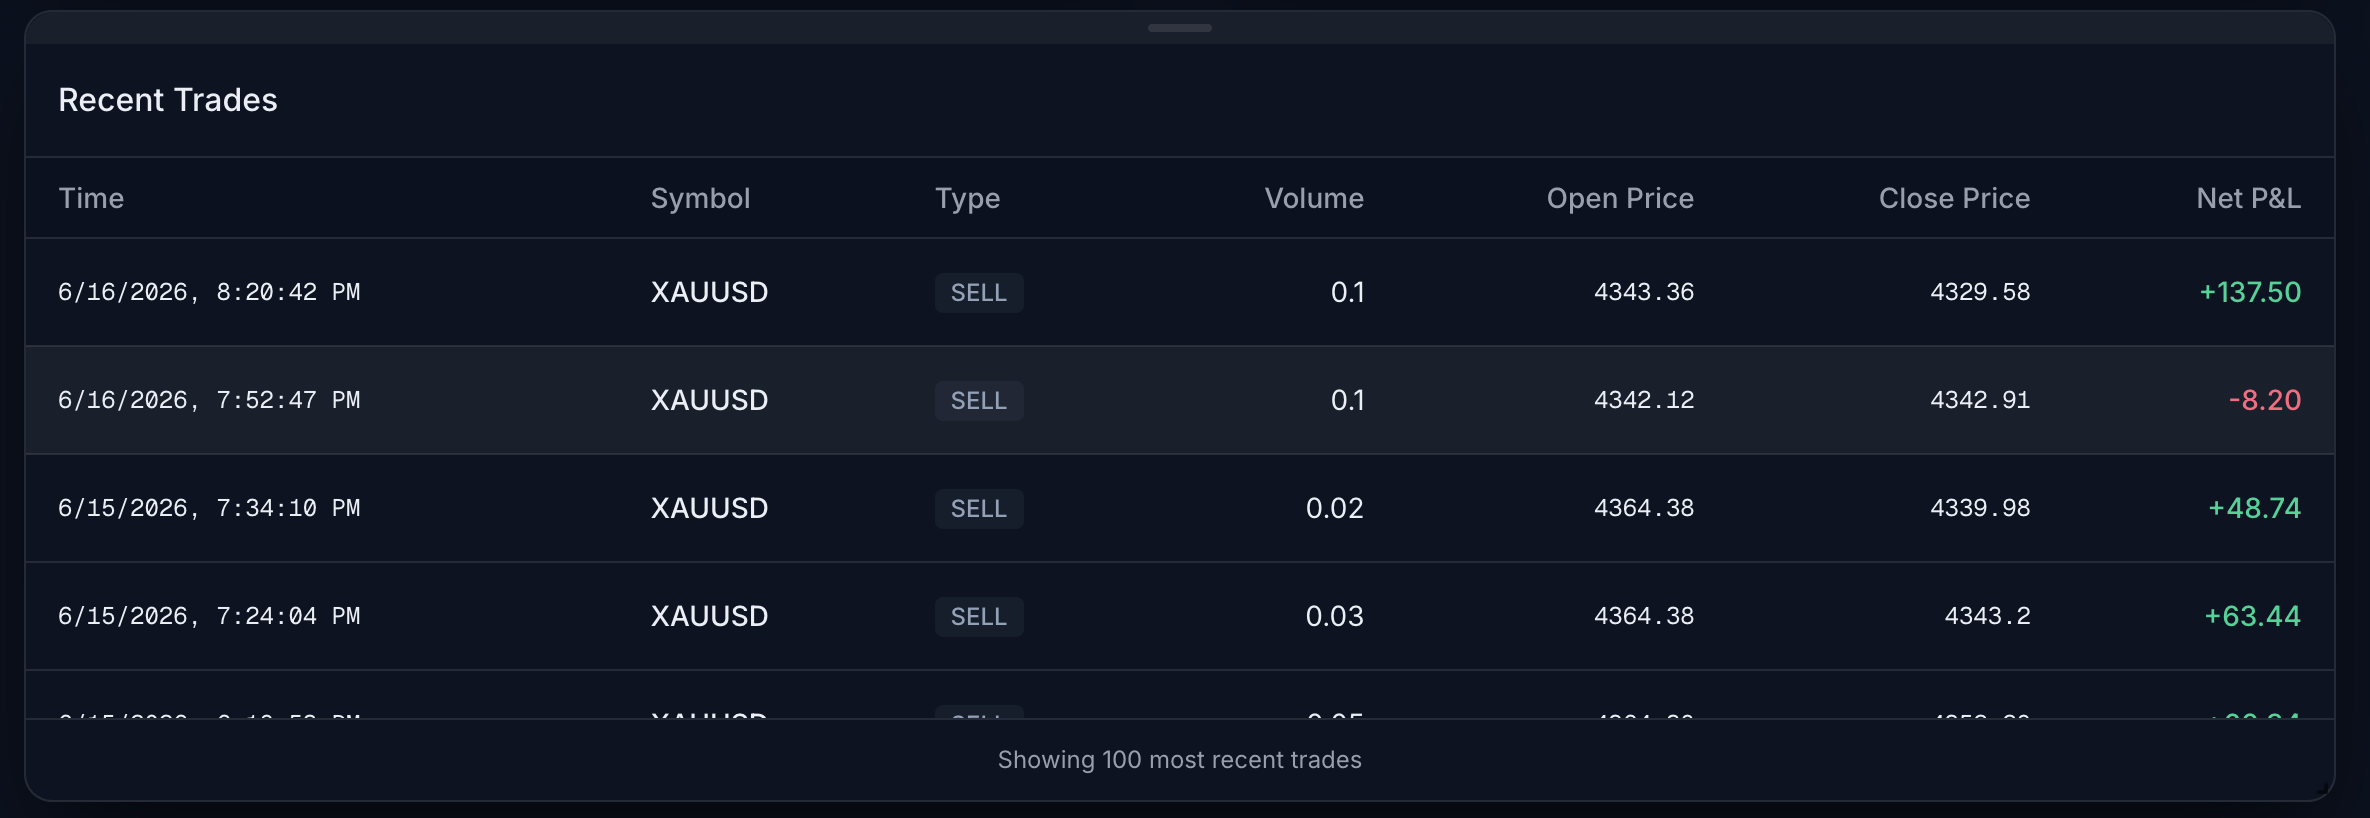
Task: Click the Net P&L column header
Action: tap(2248, 198)
